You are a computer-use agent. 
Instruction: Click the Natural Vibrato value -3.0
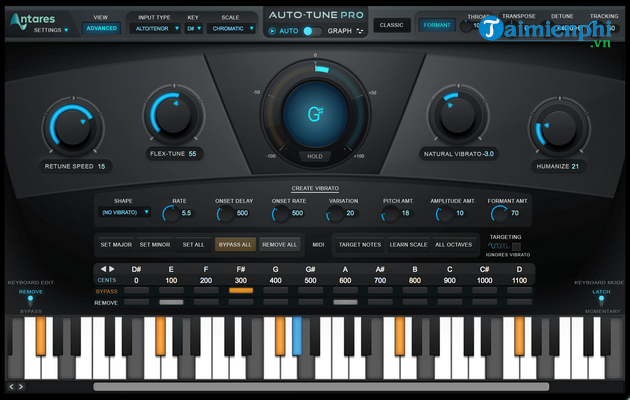click(x=488, y=154)
